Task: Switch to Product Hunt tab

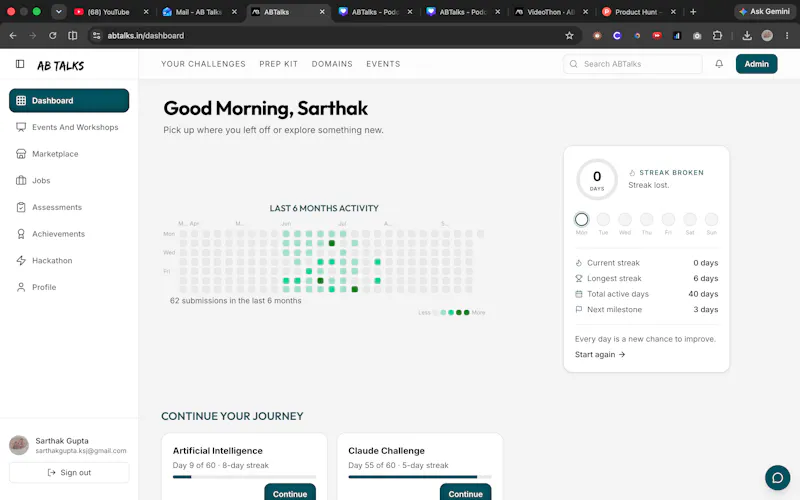Action: tap(638, 12)
